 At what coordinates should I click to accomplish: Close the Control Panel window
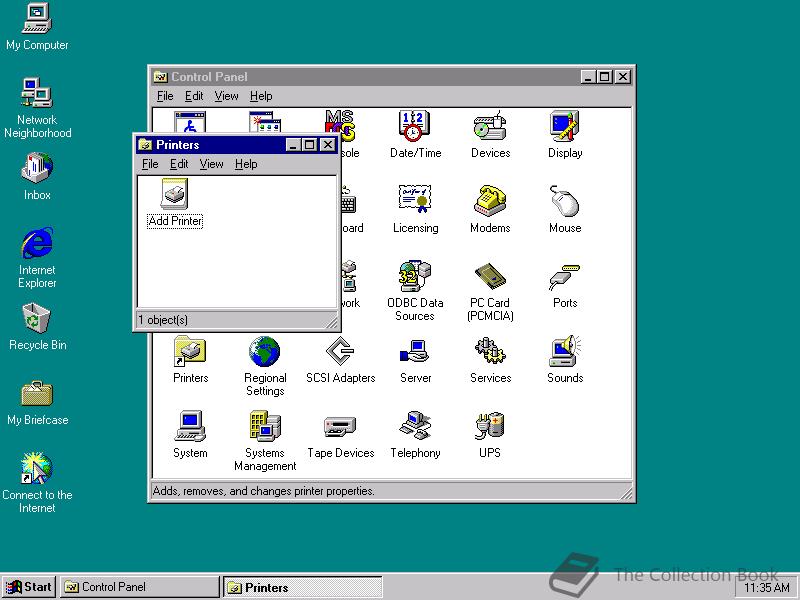tap(623, 77)
